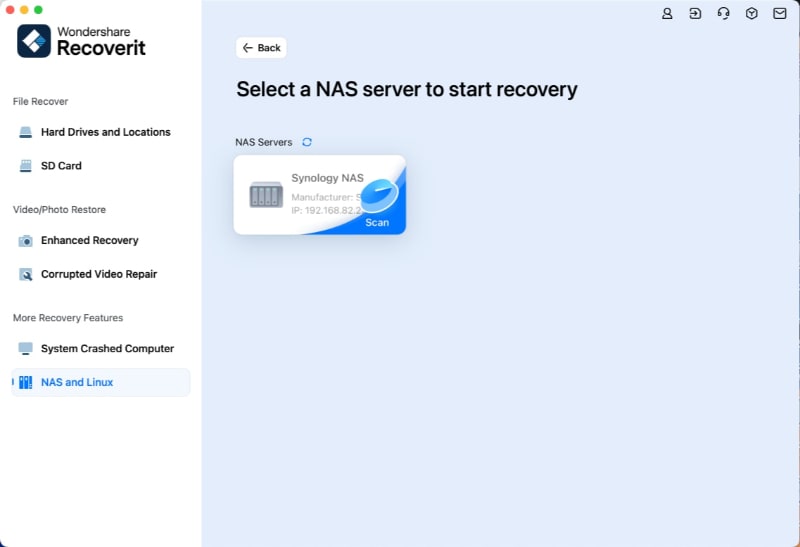Open the mail envelope icon
The width and height of the screenshot is (800, 547).
(x=780, y=14)
